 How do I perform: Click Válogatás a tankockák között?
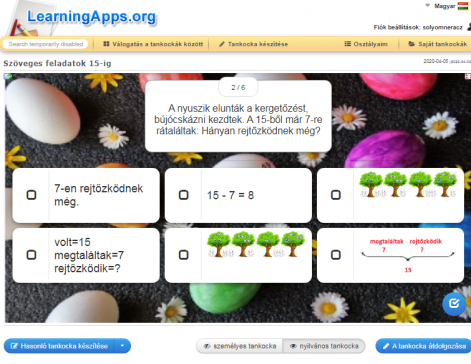tap(153, 44)
